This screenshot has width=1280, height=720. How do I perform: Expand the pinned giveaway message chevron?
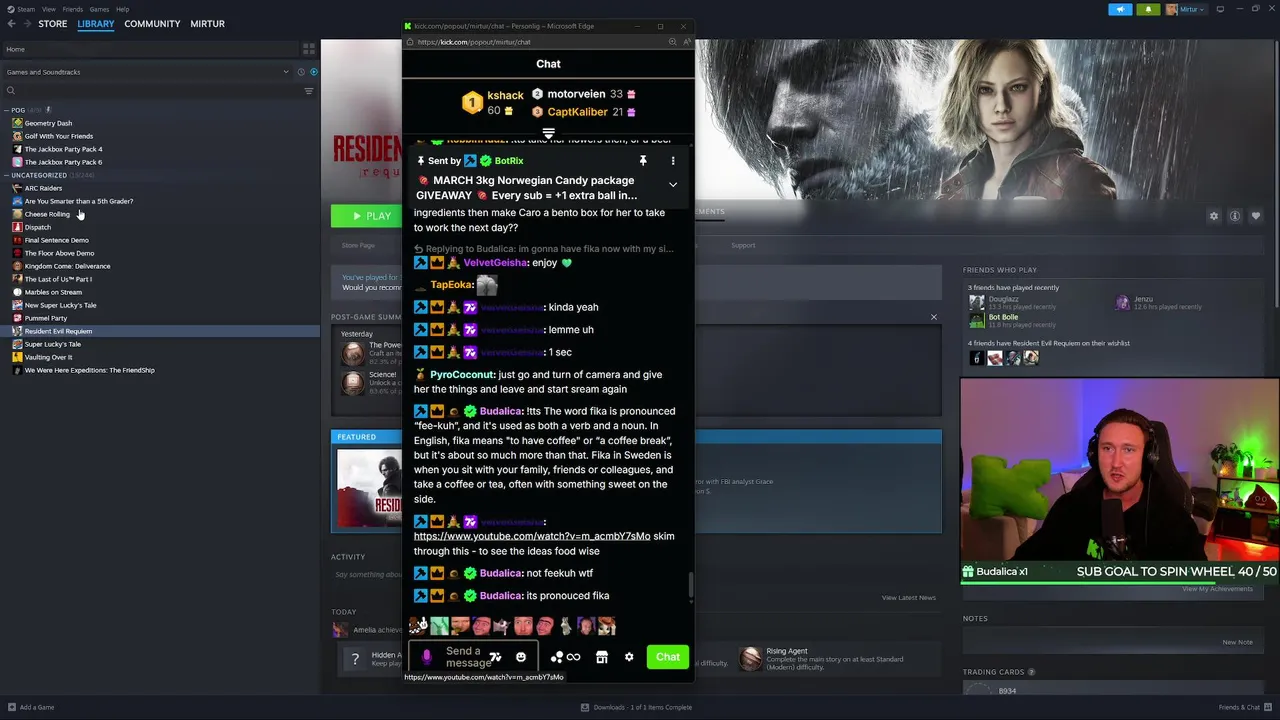pos(673,185)
